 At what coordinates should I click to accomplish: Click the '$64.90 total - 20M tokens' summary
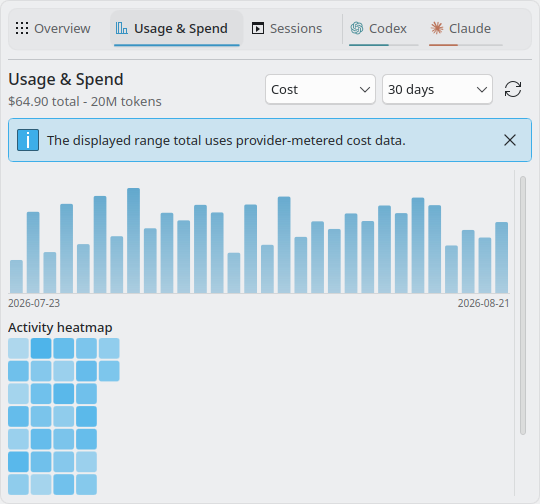(x=85, y=102)
